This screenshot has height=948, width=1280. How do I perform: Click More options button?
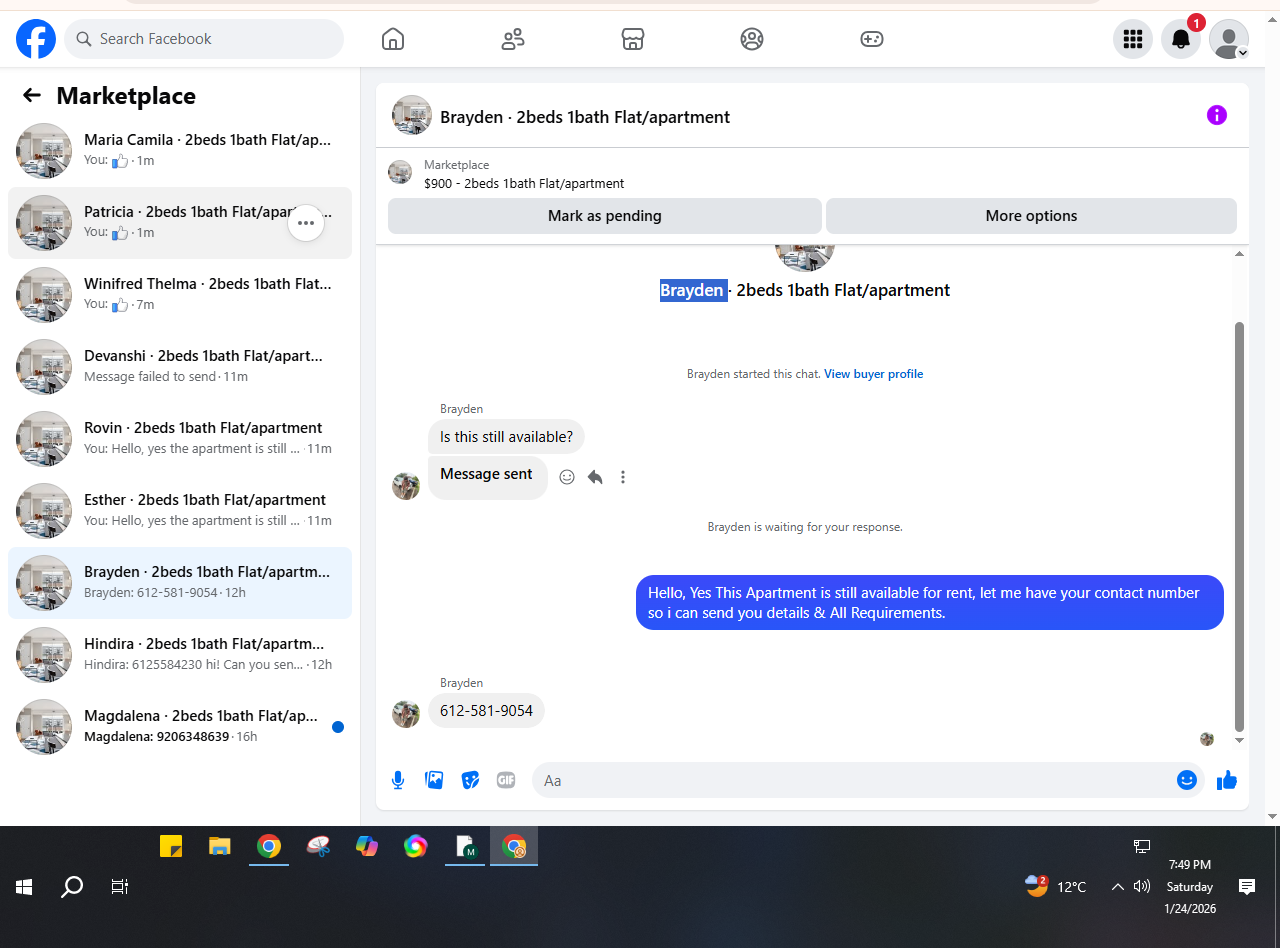coord(1031,216)
